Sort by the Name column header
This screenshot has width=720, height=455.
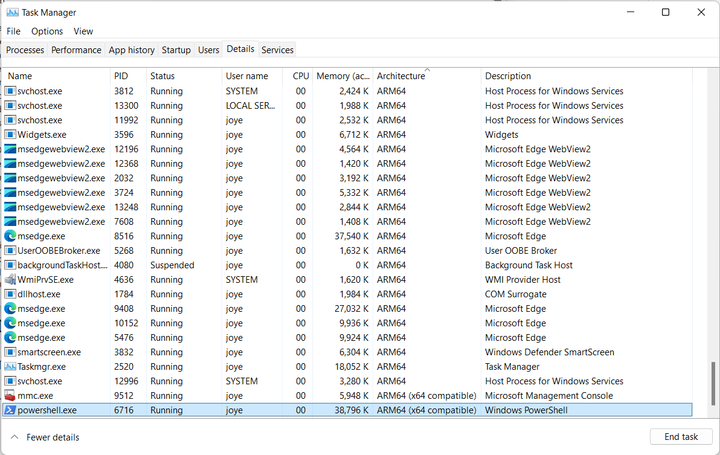(x=56, y=76)
